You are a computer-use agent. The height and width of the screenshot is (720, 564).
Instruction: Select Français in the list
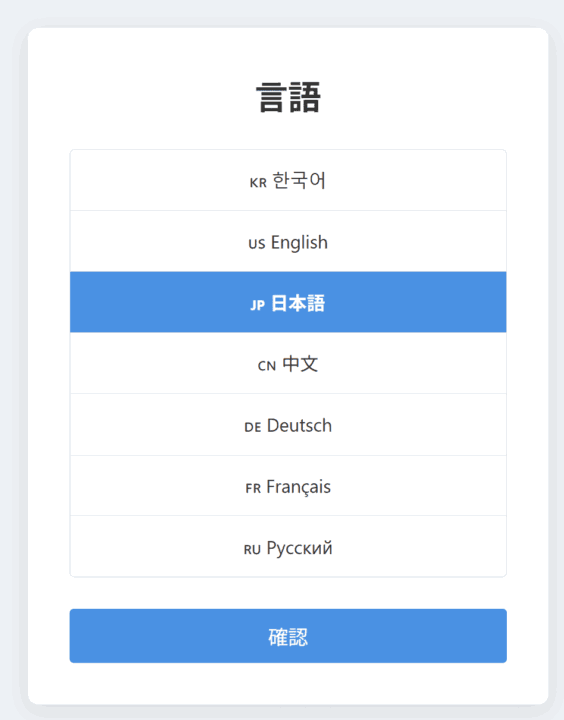[x=288, y=486]
